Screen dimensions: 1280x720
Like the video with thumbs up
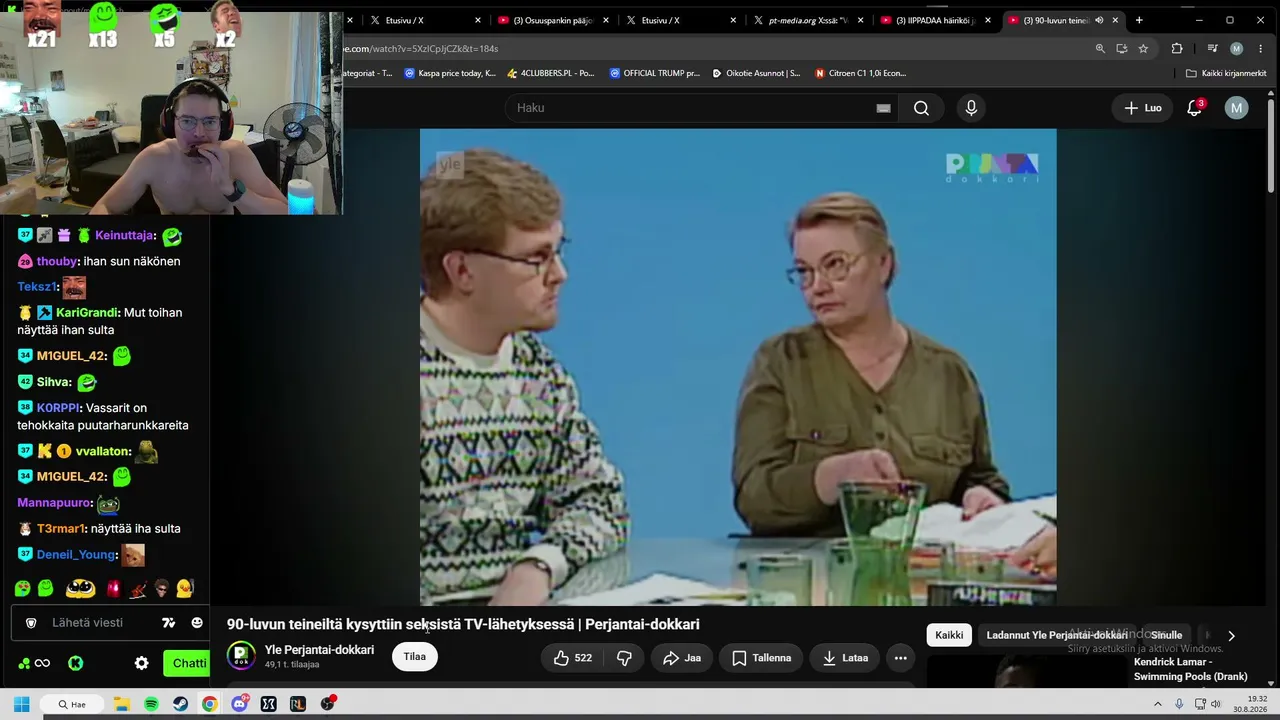(x=572, y=658)
